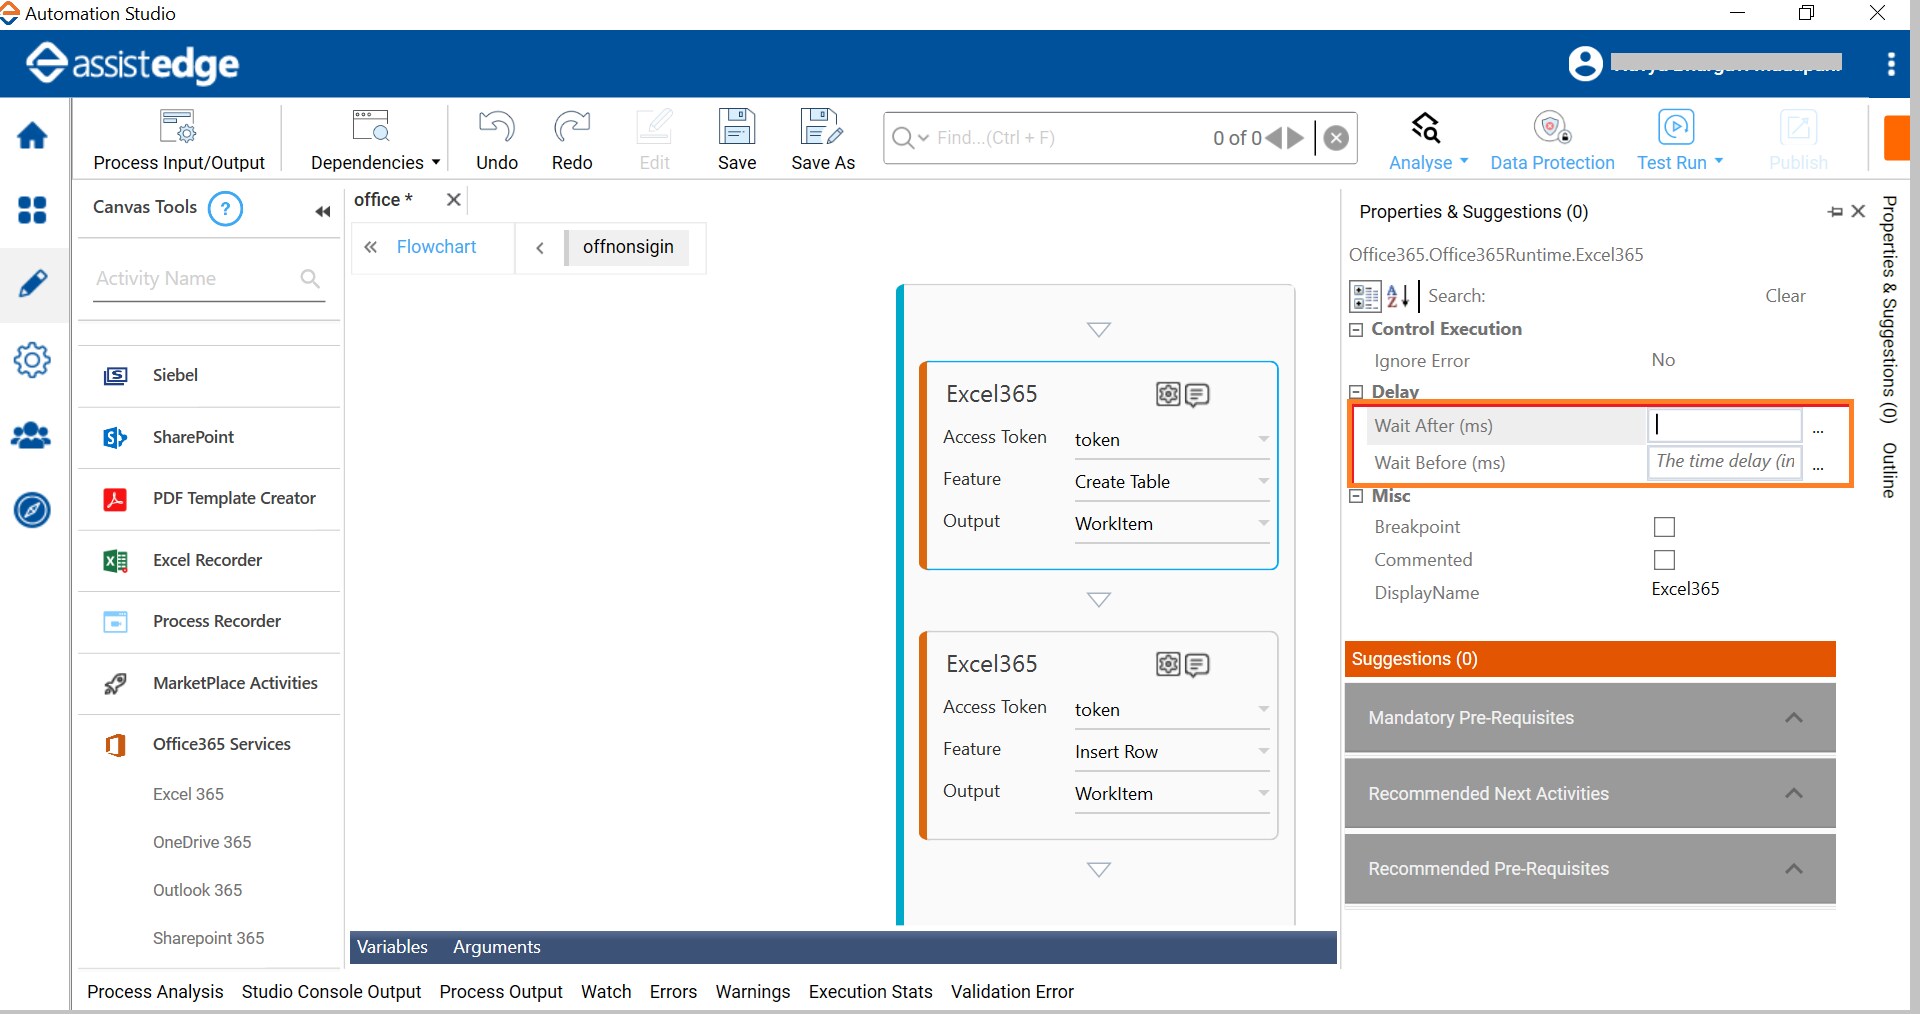Image resolution: width=1920 pixels, height=1014 pixels.
Task: Click the Undo arrow icon
Action: tap(496, 128)
